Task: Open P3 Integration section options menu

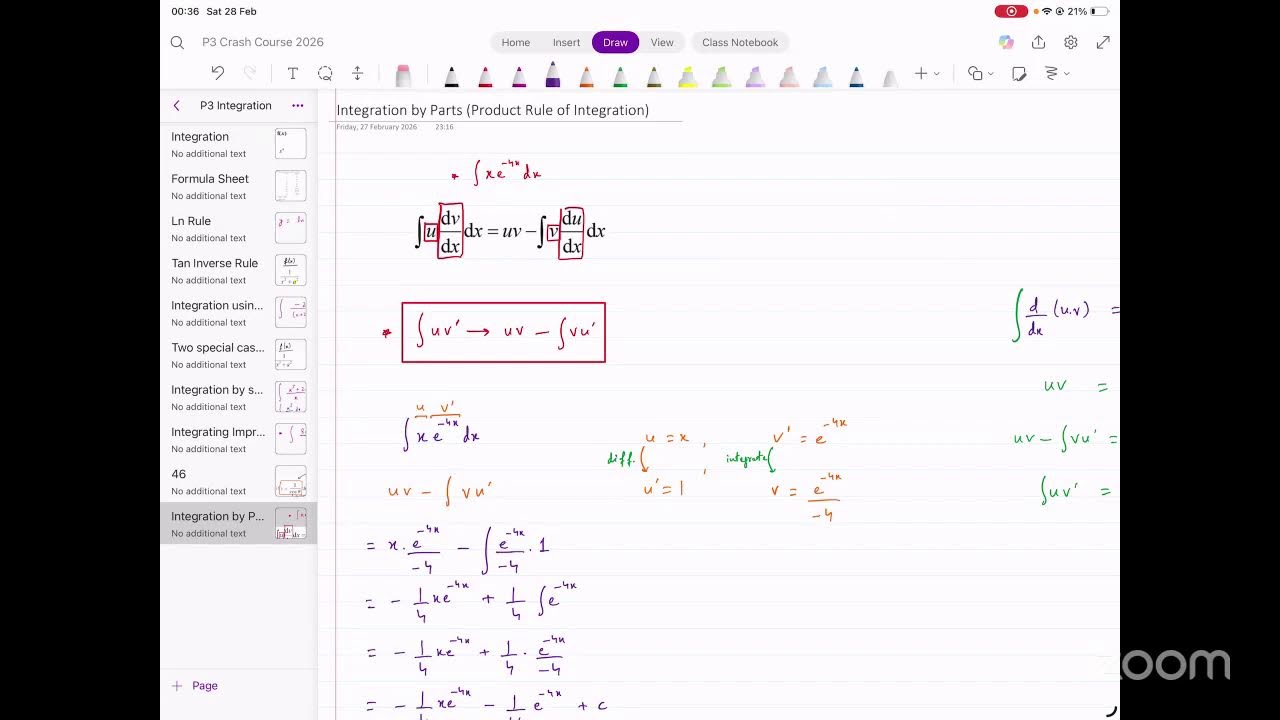Action: [297, 105]
